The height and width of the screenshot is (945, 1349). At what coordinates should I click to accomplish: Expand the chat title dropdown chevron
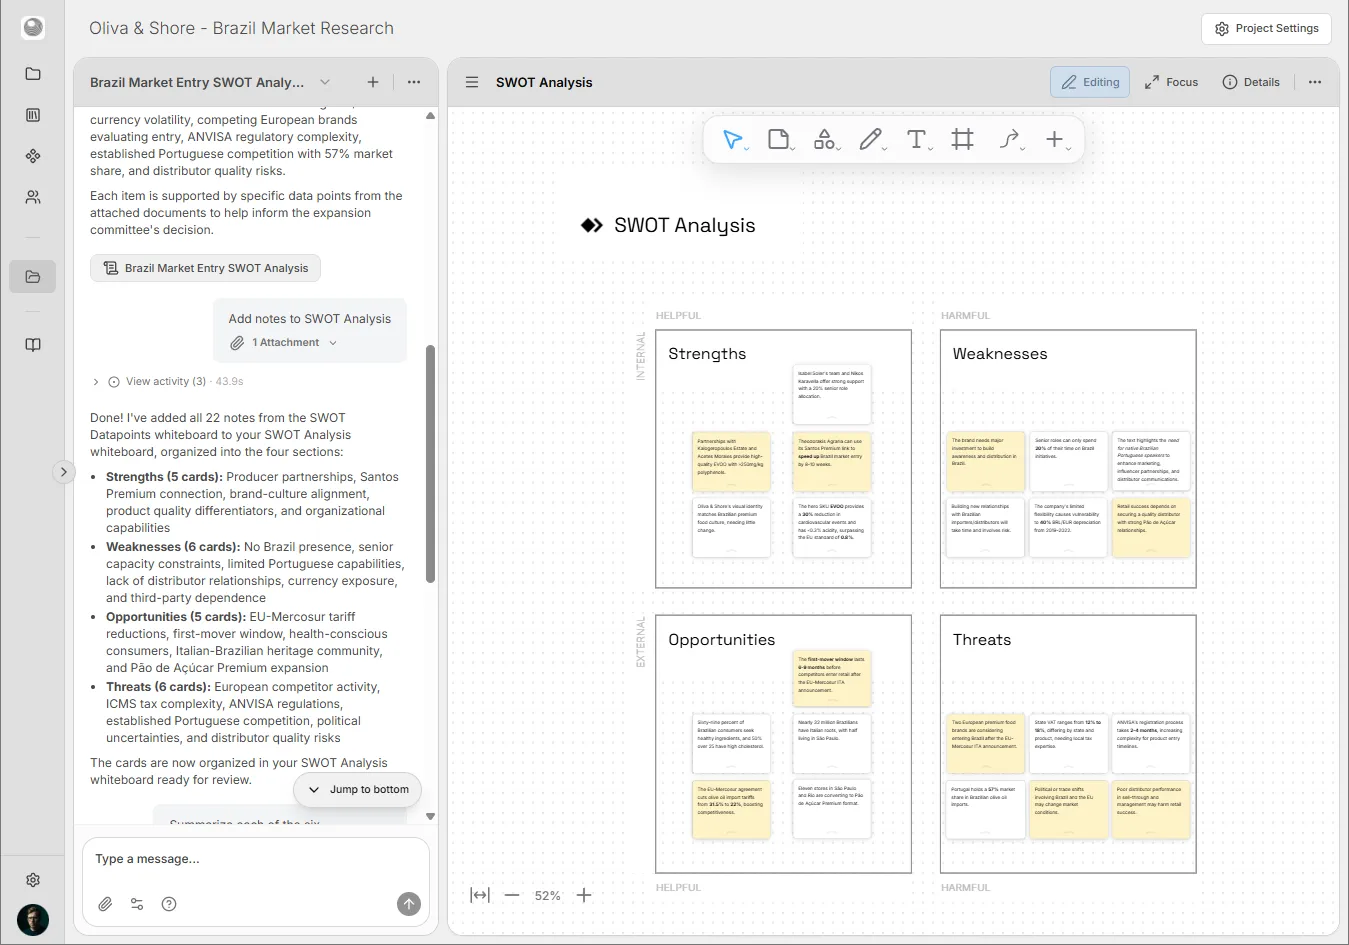click(325, 82)
